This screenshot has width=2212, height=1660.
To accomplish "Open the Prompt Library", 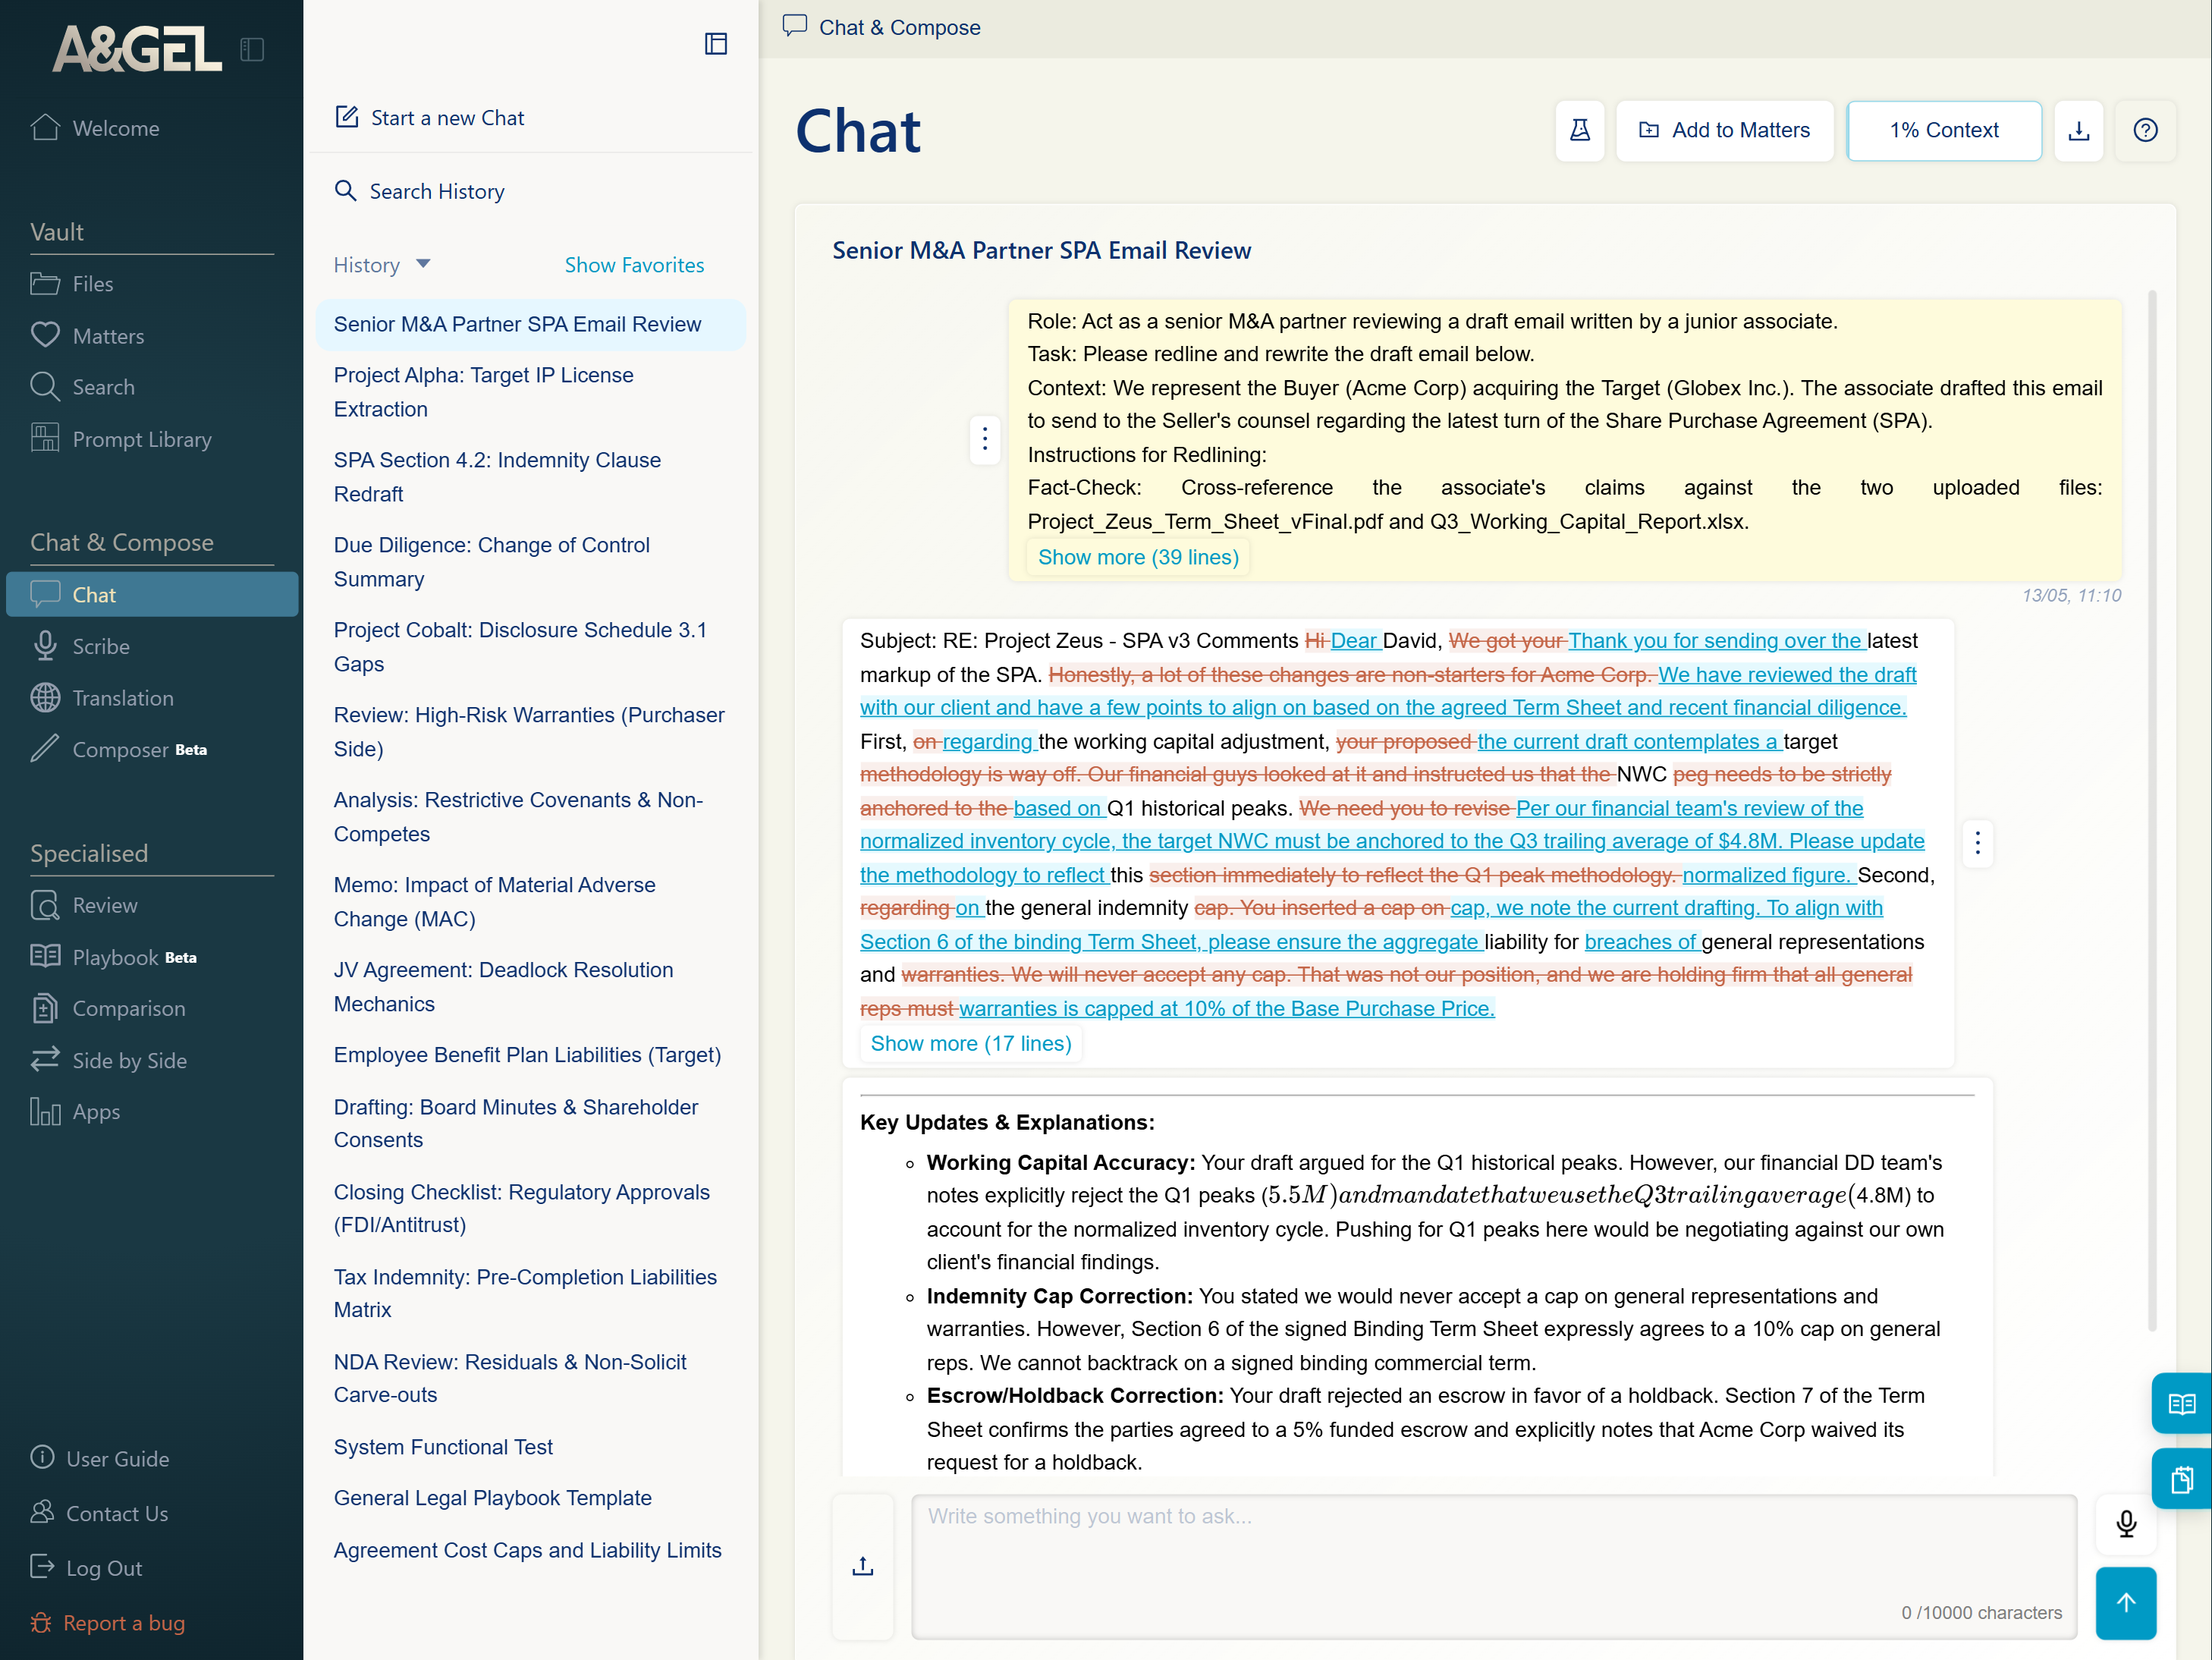I will tap(121, 439).
